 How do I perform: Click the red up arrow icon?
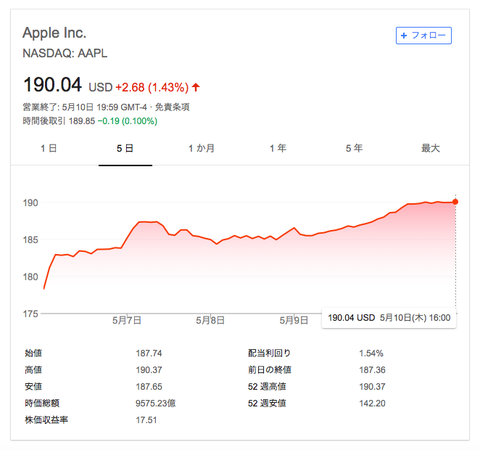pyautogui.click(x=196, y=87)
